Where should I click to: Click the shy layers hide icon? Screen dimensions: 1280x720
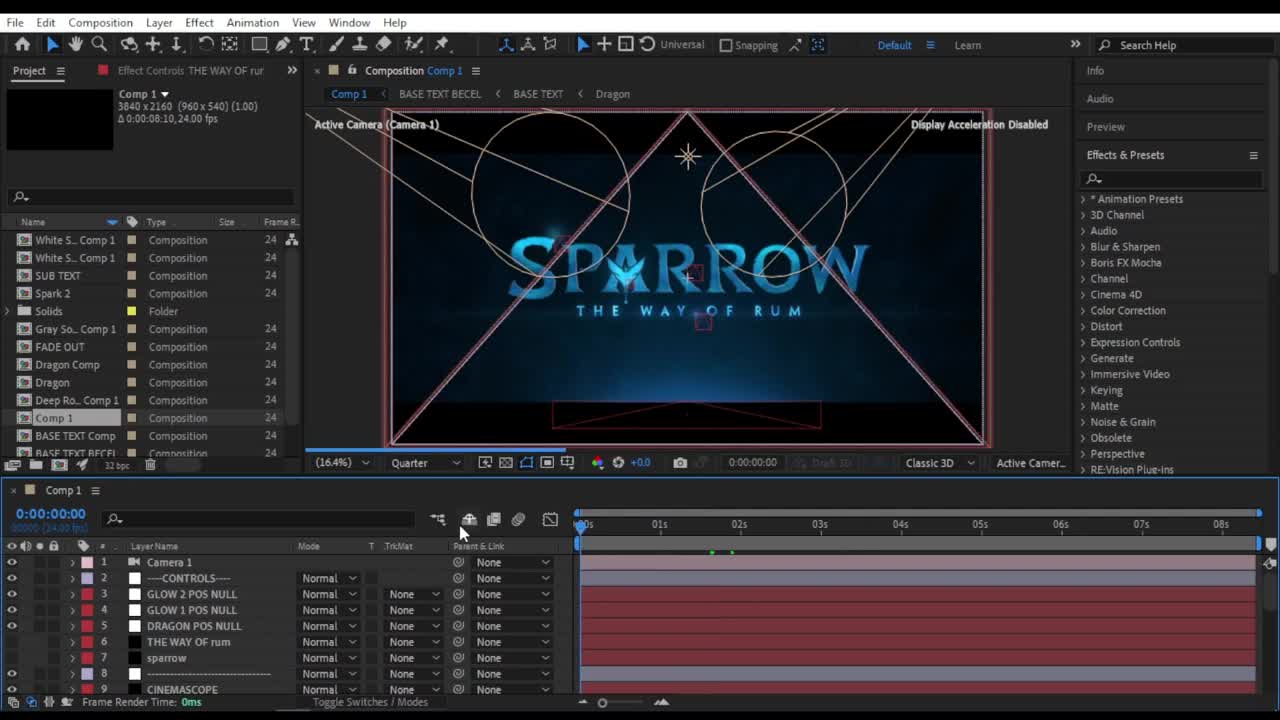(469, 519)
